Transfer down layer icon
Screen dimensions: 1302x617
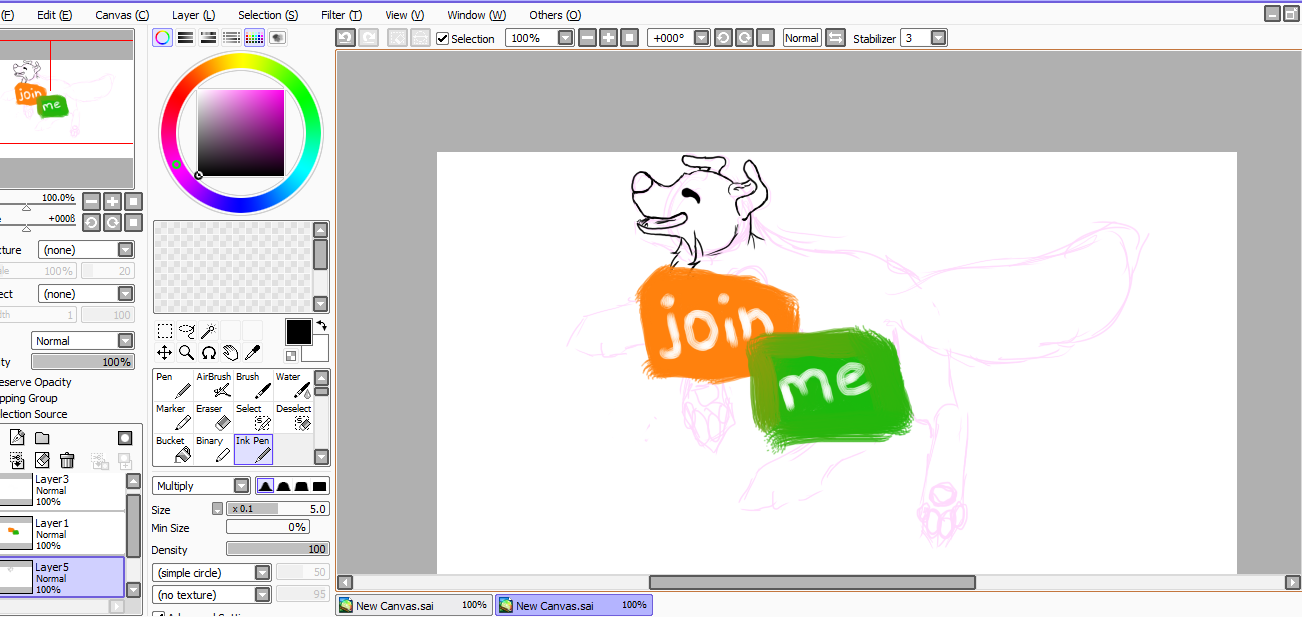pyautogui.click(x=17, y=460)
